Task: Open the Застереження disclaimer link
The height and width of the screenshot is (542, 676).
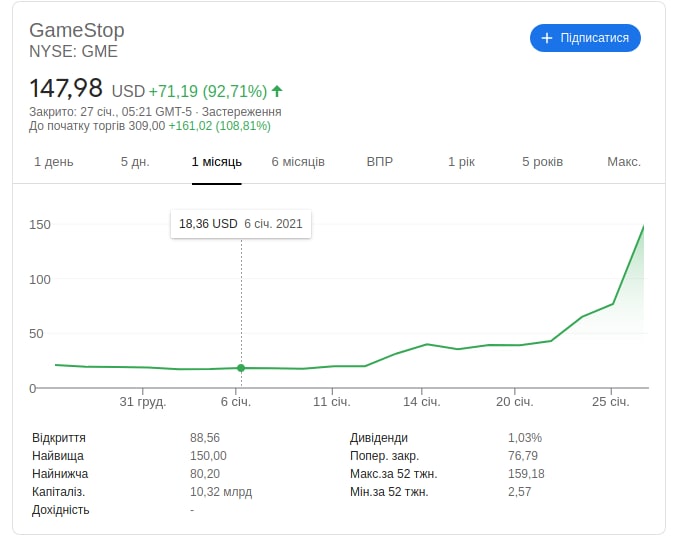Action: 241,112
